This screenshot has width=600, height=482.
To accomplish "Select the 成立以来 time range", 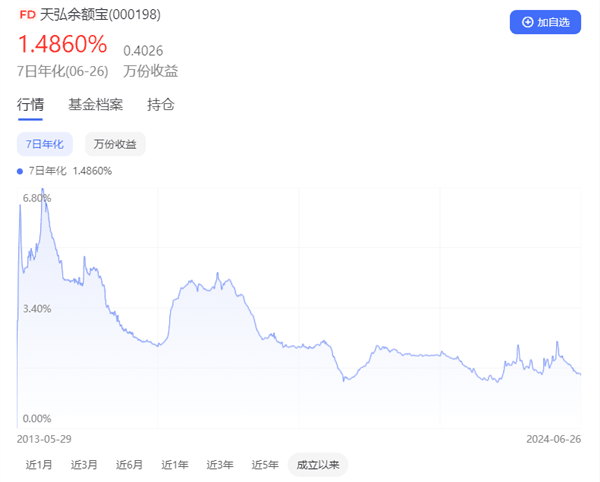I will (318, 465).
